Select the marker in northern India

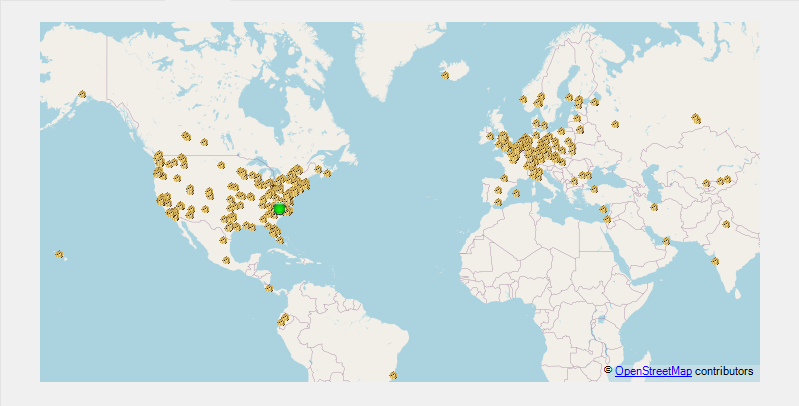[x=727, y=224]
